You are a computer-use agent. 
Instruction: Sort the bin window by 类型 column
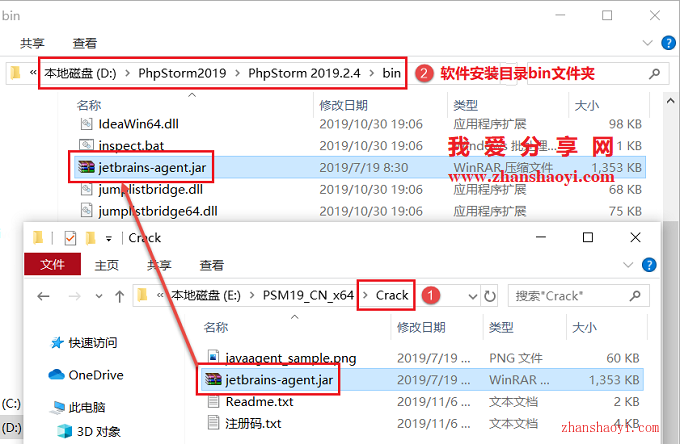(x=465, y=105)
